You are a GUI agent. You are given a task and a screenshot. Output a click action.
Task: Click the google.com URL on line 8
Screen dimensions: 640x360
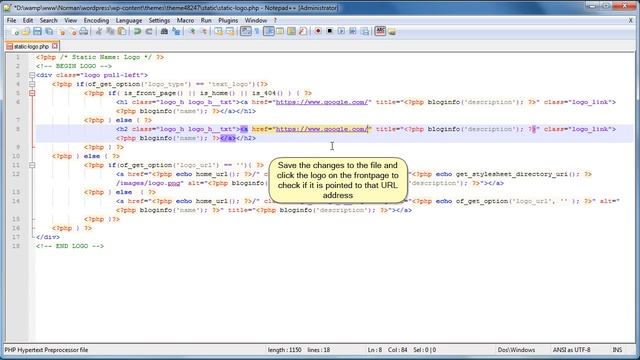(322, 129)
